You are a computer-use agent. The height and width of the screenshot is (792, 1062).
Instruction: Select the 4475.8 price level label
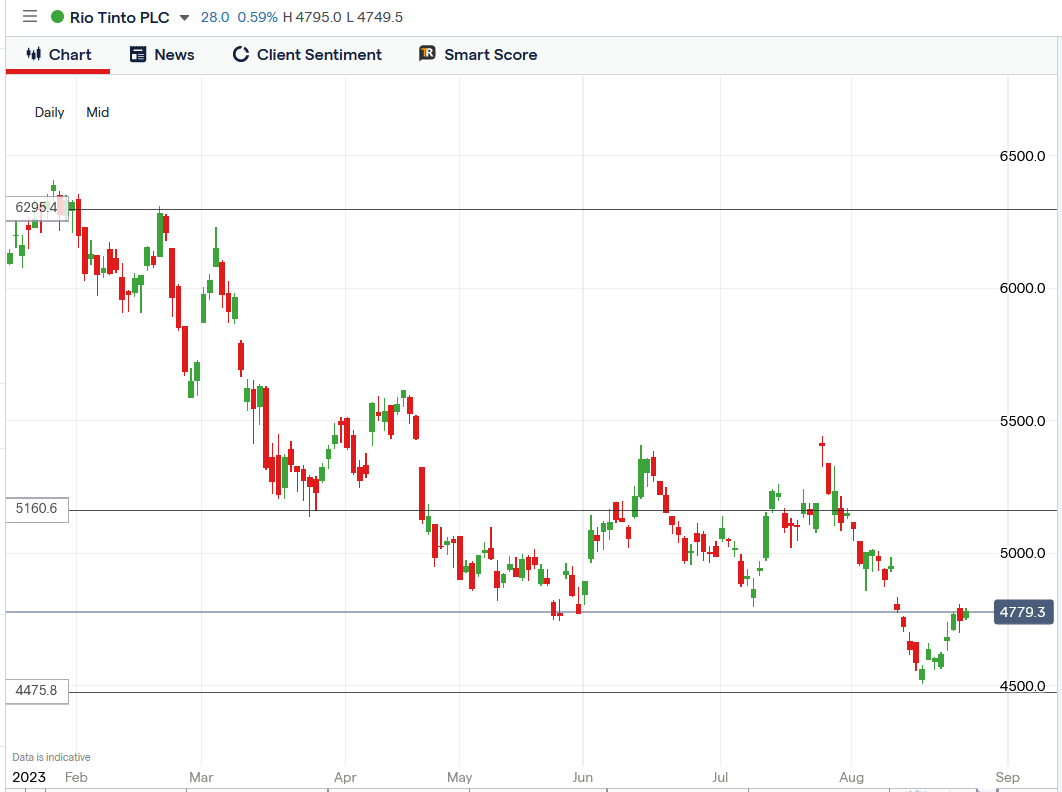[37, 691]
